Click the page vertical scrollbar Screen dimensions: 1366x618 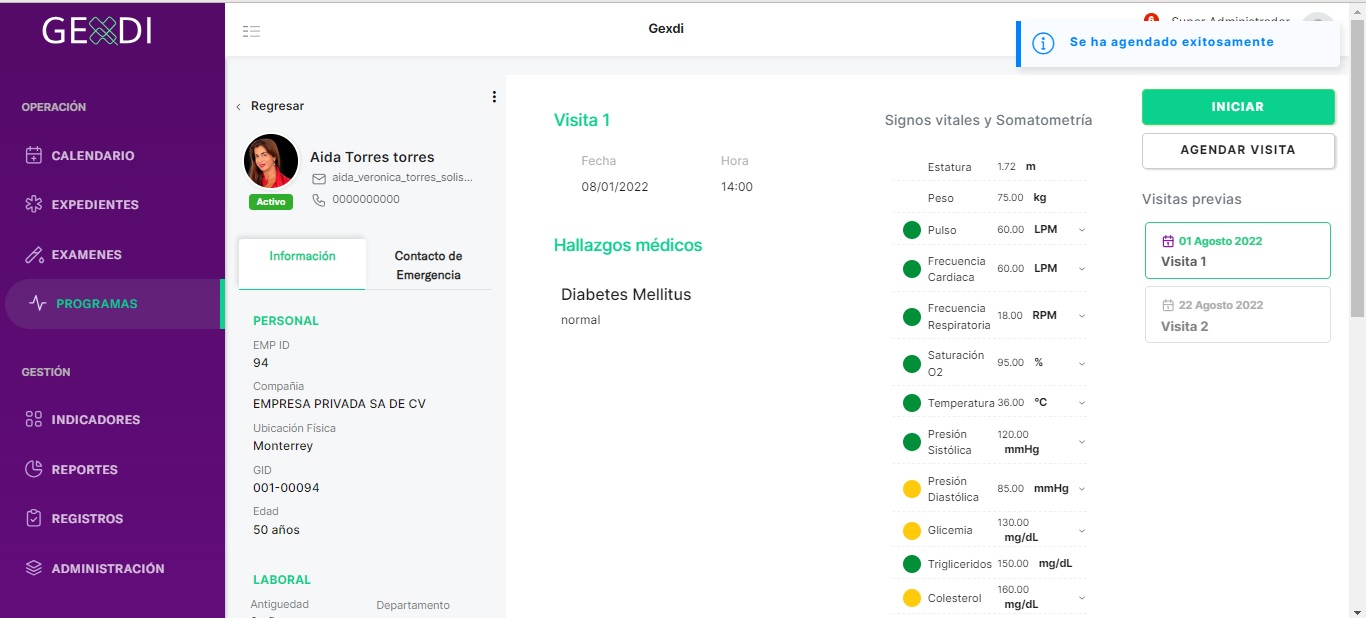pos(1357,170)
